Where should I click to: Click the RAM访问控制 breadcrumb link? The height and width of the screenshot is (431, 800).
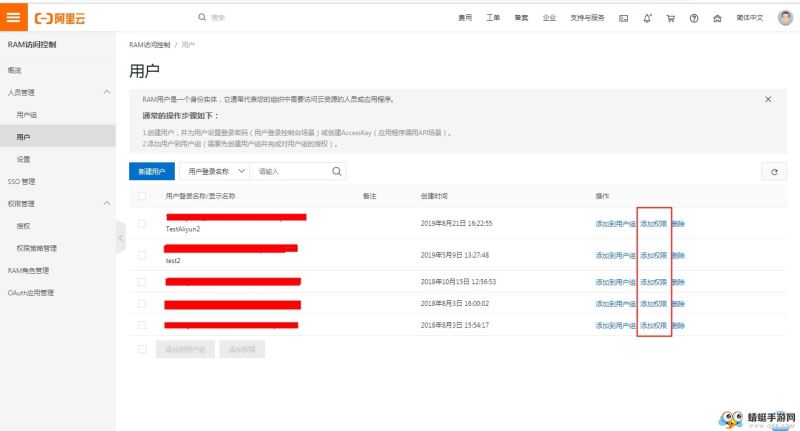[149, 45]
